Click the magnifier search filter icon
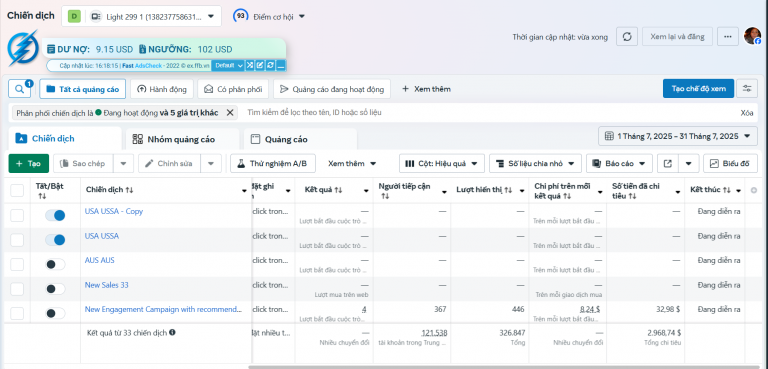Screen dimensions: 768x369 coord(20,89)
